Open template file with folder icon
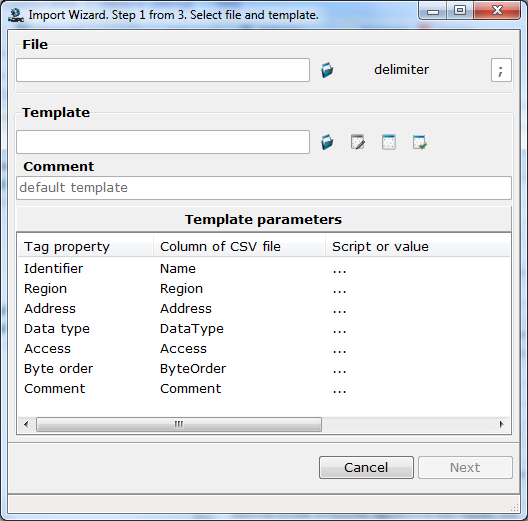 327,142
